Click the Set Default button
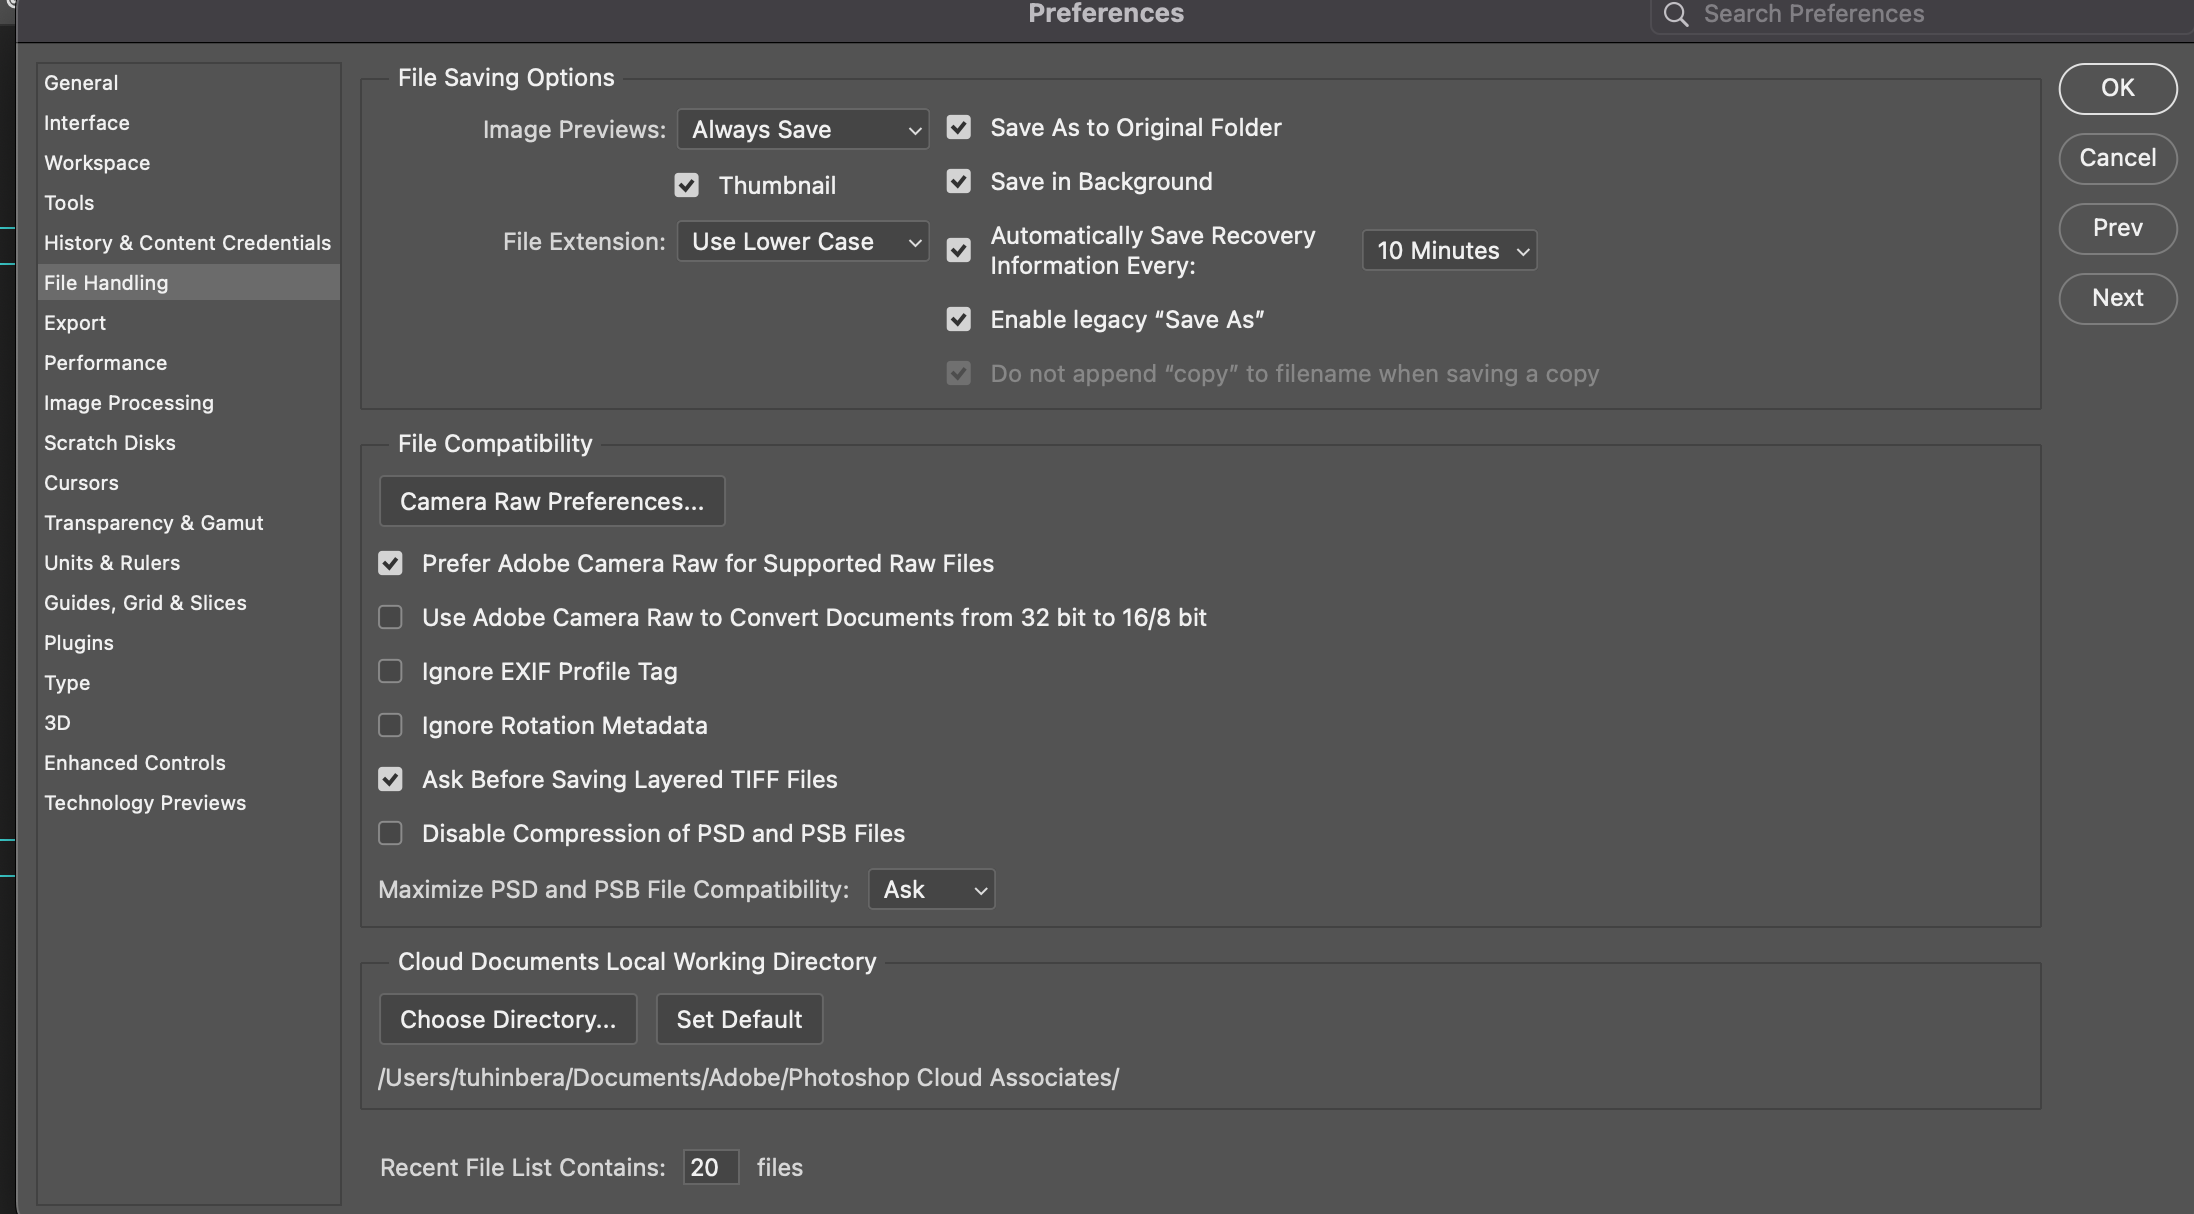 tap(738, 1018)
